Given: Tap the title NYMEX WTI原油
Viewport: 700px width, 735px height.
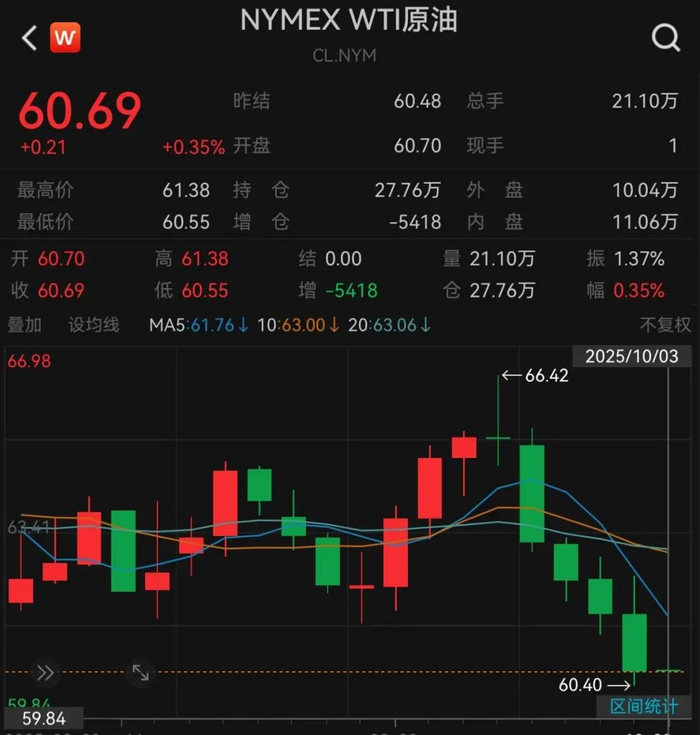Looking at the screenshot, I should tap(348, 21).
